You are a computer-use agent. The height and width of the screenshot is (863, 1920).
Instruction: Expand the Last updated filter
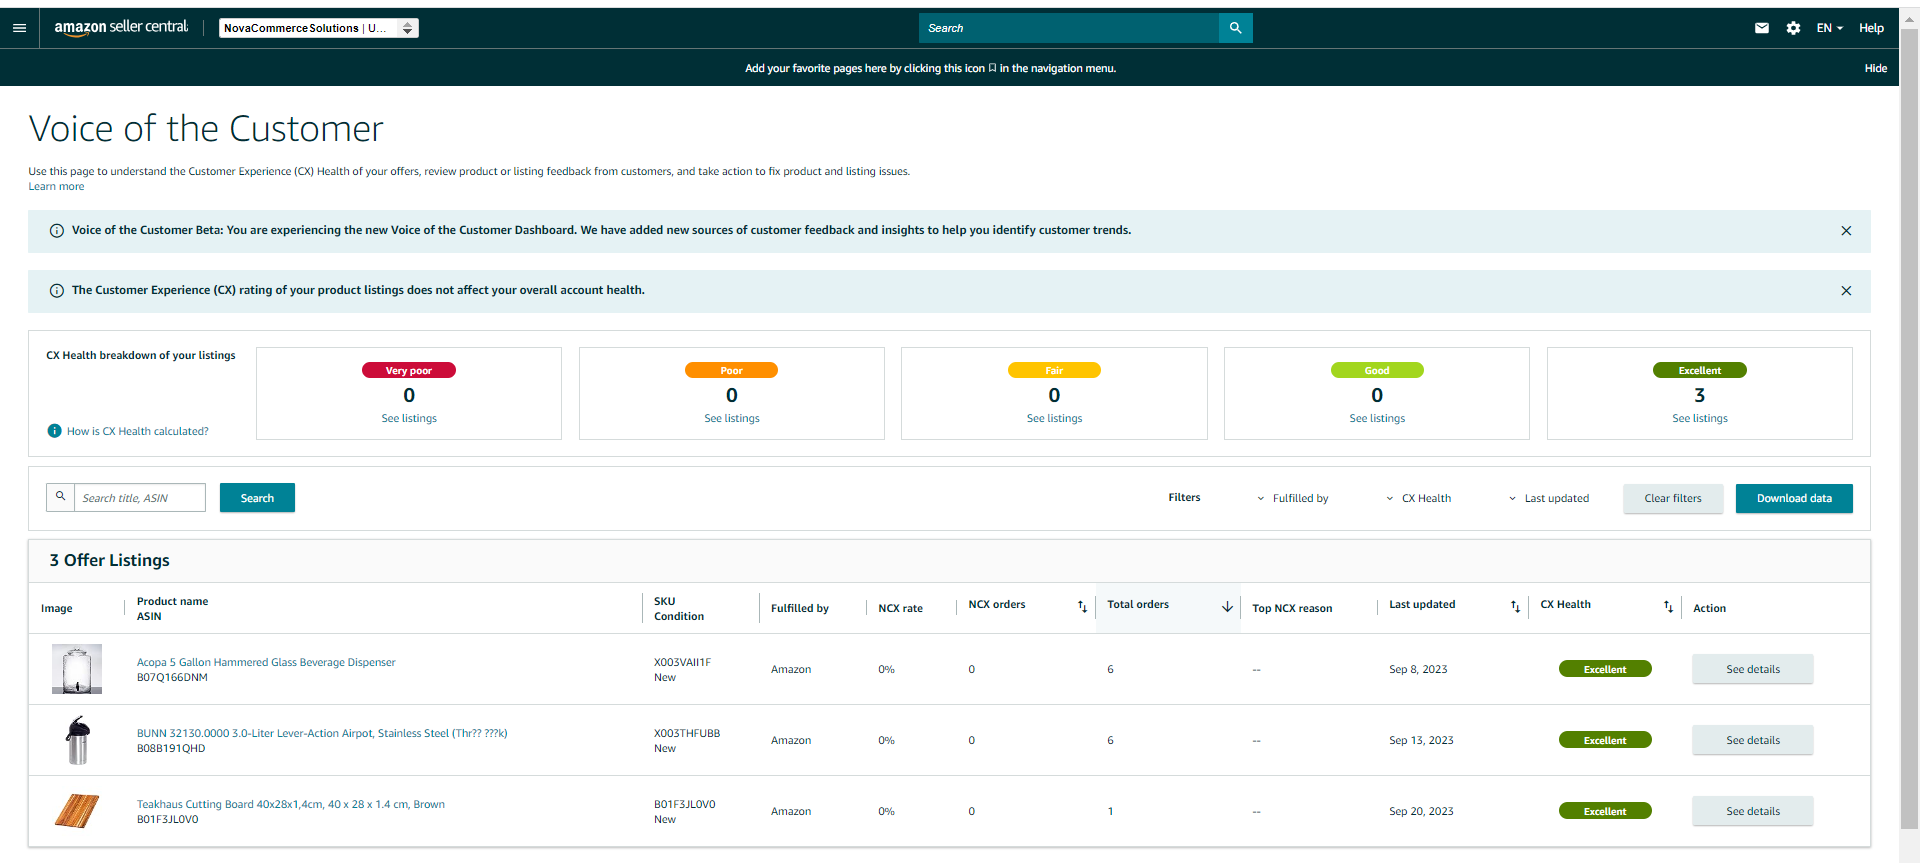click(x=1549, y=498)
